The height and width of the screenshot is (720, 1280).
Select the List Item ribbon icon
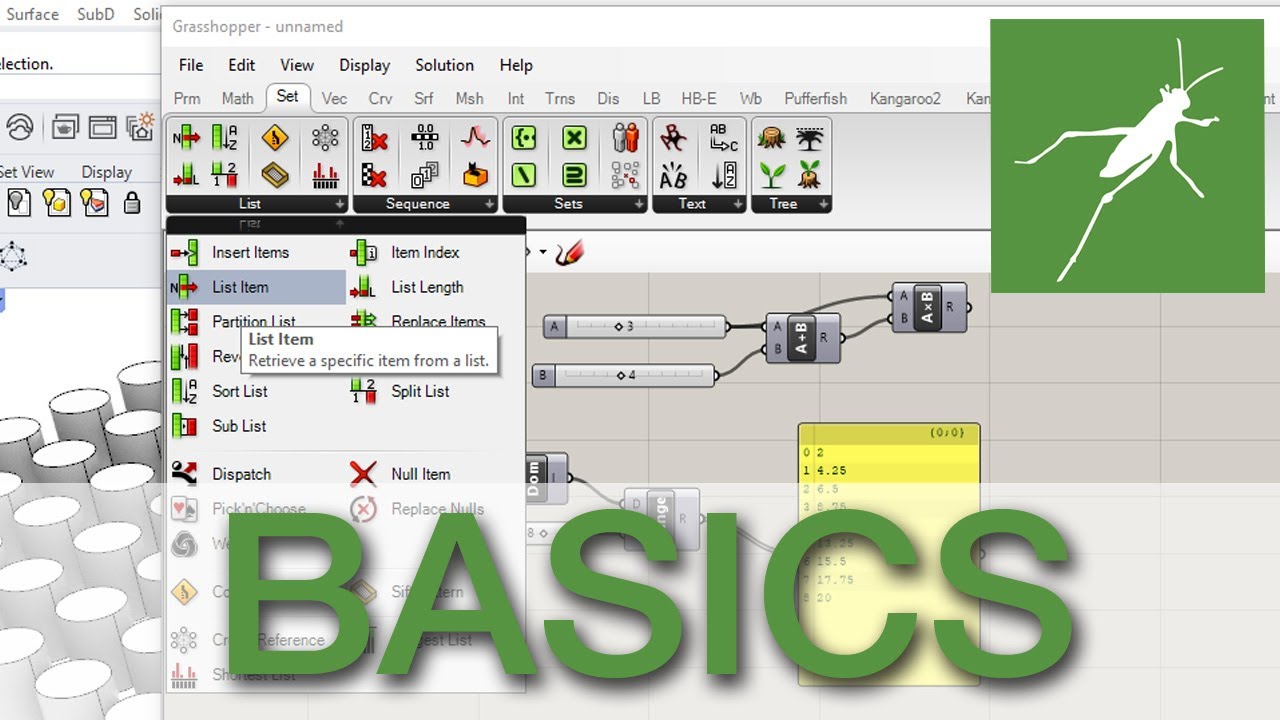pos(186,138)
